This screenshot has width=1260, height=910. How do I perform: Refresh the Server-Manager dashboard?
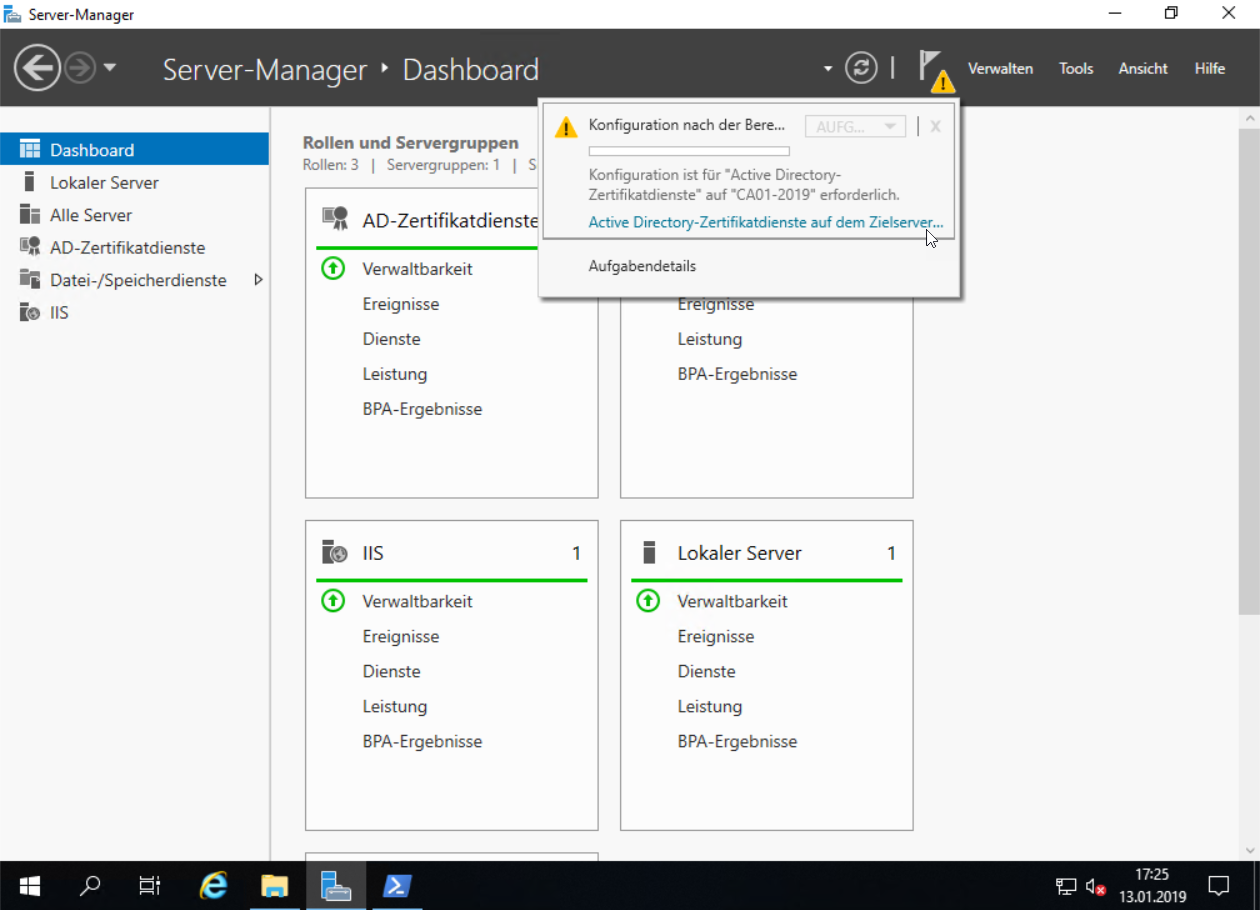861,68
